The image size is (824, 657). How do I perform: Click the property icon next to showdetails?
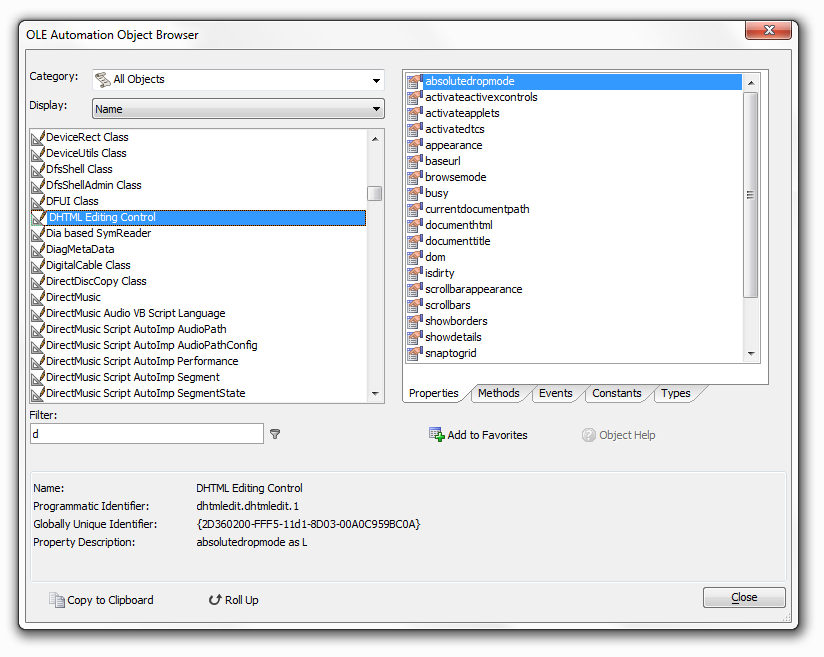(415, 337)
